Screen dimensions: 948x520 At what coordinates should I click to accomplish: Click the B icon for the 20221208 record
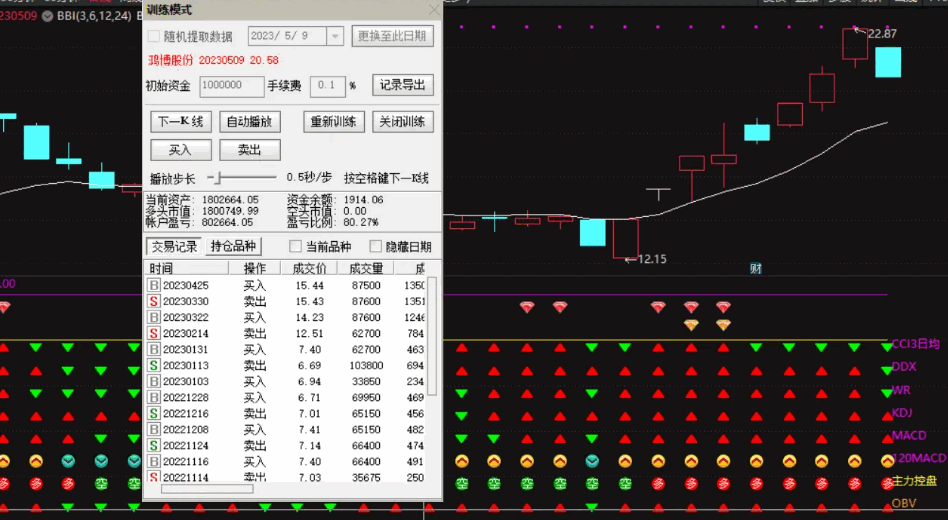pos(154,429)
